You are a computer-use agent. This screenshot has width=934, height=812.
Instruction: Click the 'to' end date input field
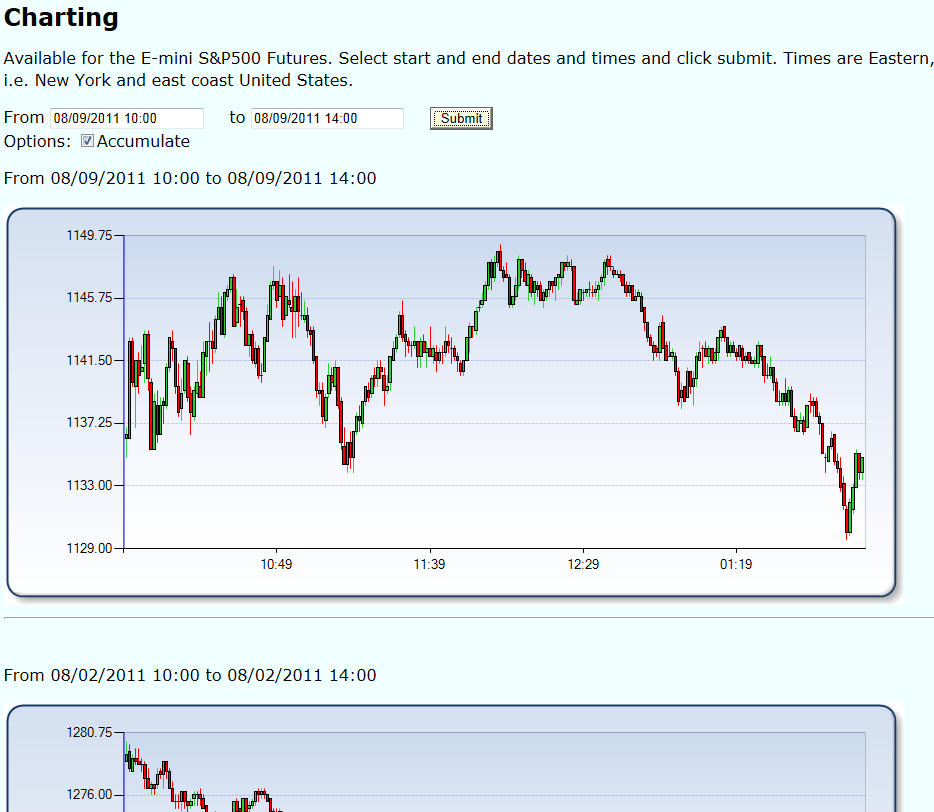point(327,118)
